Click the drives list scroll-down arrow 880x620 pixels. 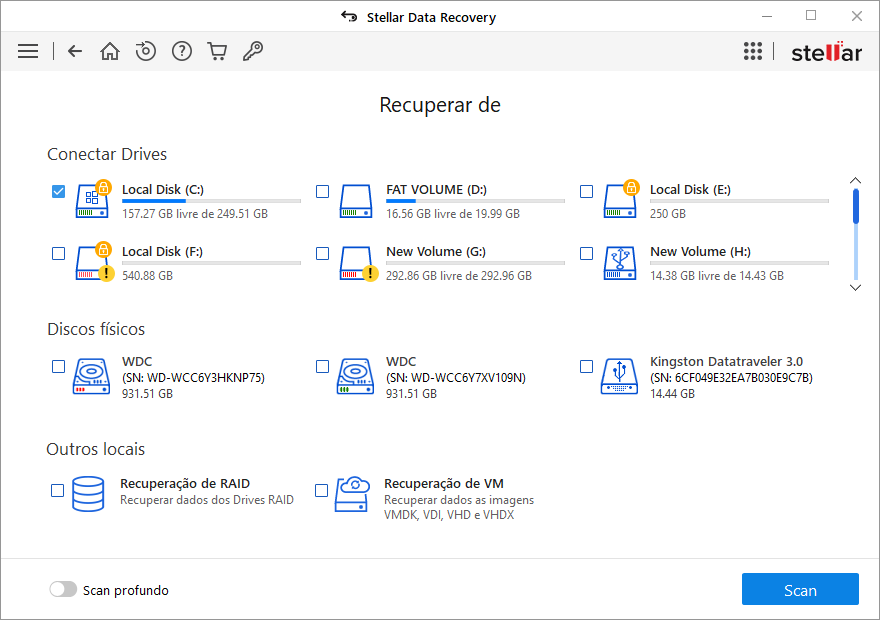click(855, 287)
